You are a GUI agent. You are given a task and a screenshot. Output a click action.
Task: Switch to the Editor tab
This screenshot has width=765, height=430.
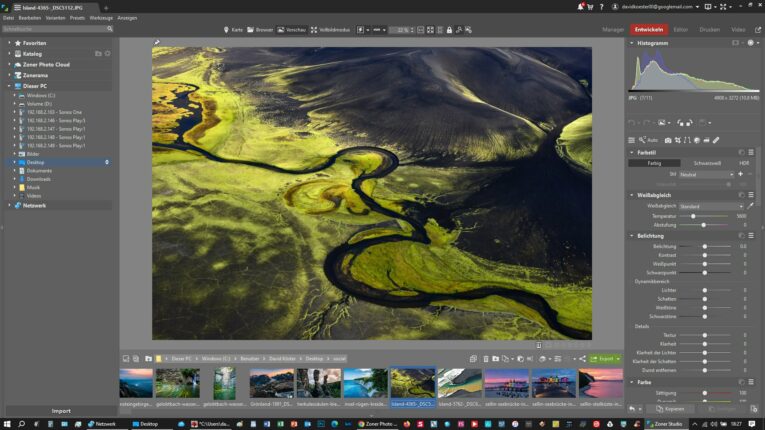point(680,30)
